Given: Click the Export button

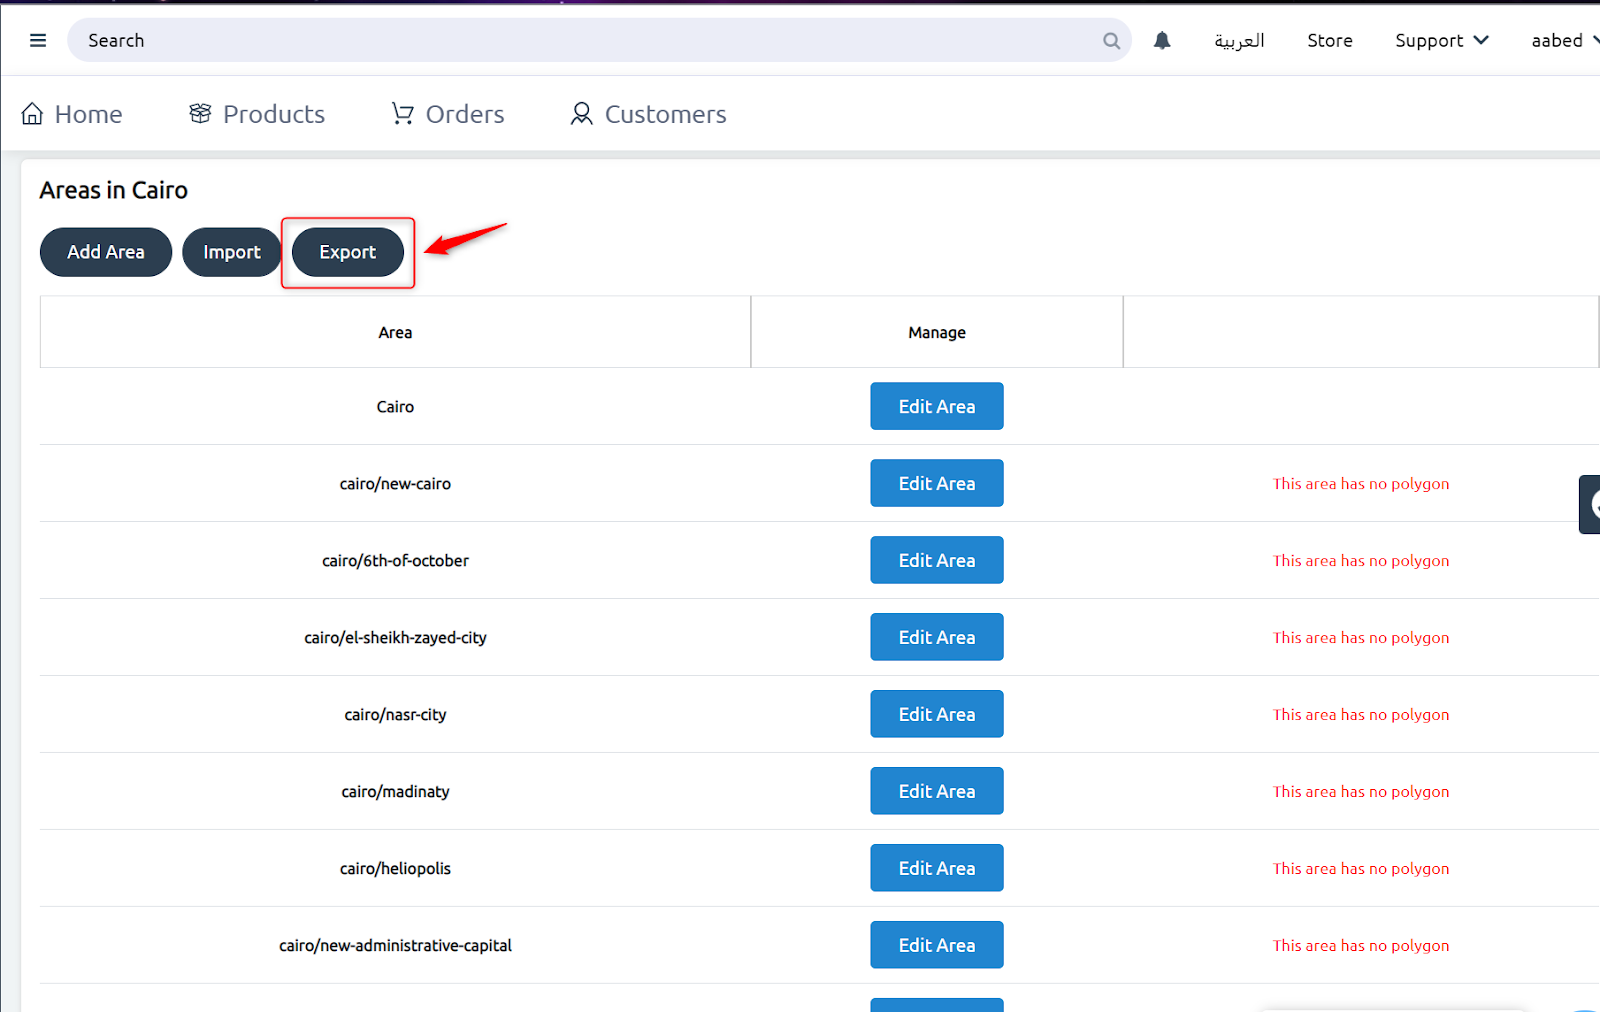Looking at the screenshot, I should tap(348, 252).
